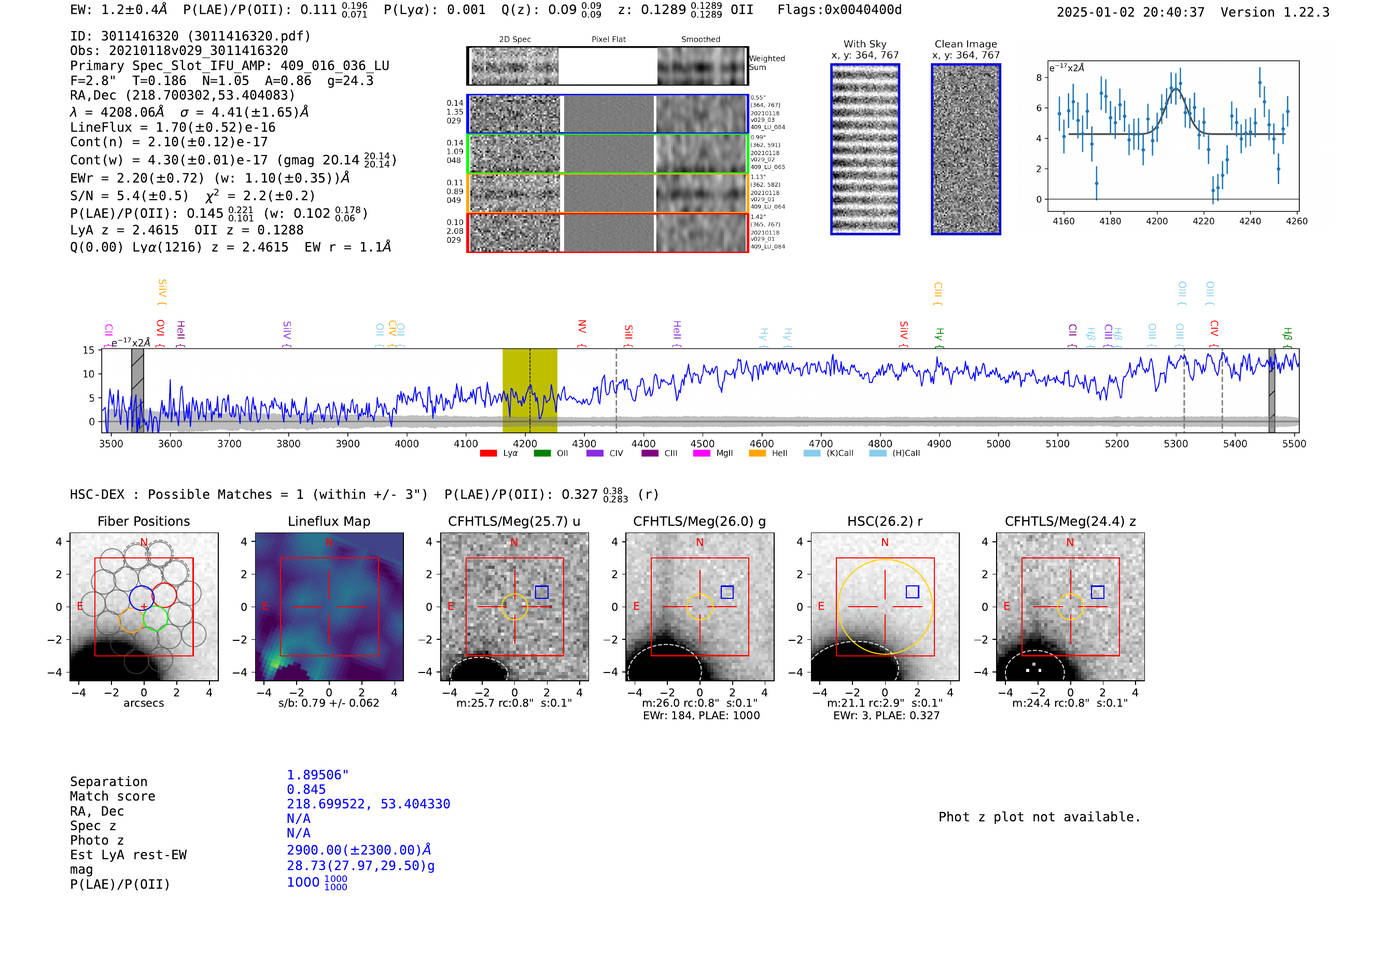The width and height of the screenshot is (1400, 953).
Task: Click the yellow aperture circle in CFHTLS u image
Action: click(x=514, y=606)
